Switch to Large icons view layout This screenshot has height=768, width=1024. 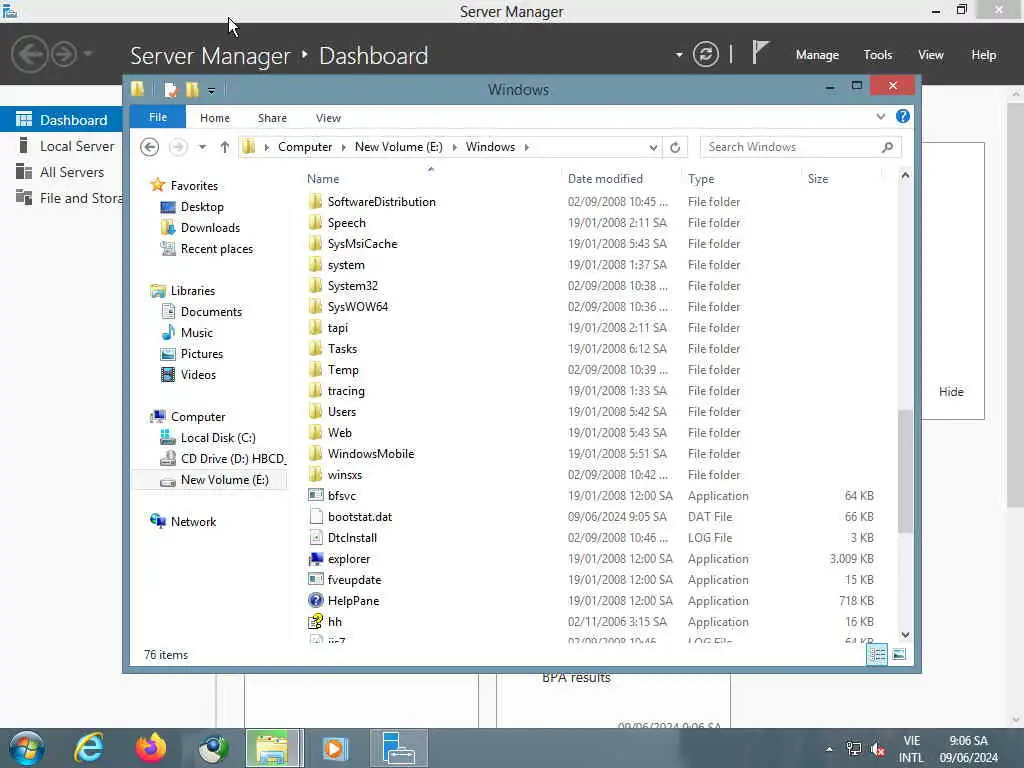(899, 654)
